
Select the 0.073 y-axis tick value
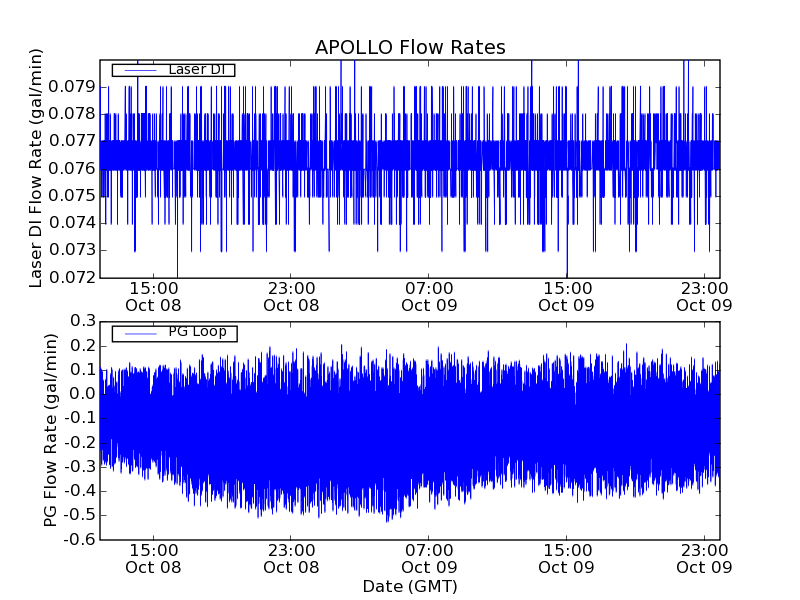click(x=72, y=250)
